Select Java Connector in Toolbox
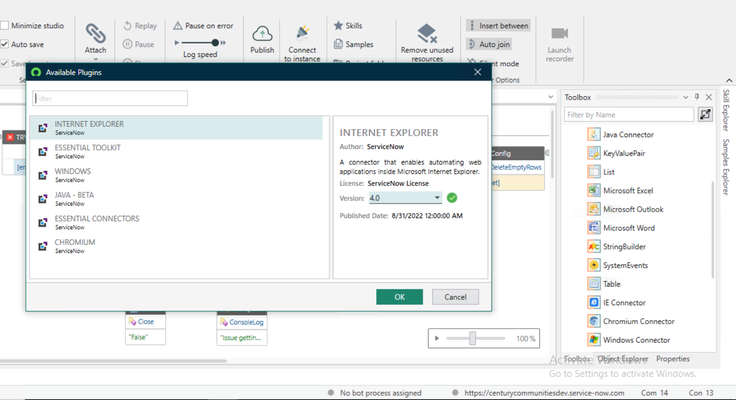736x400 pixels. pos(621,135)
